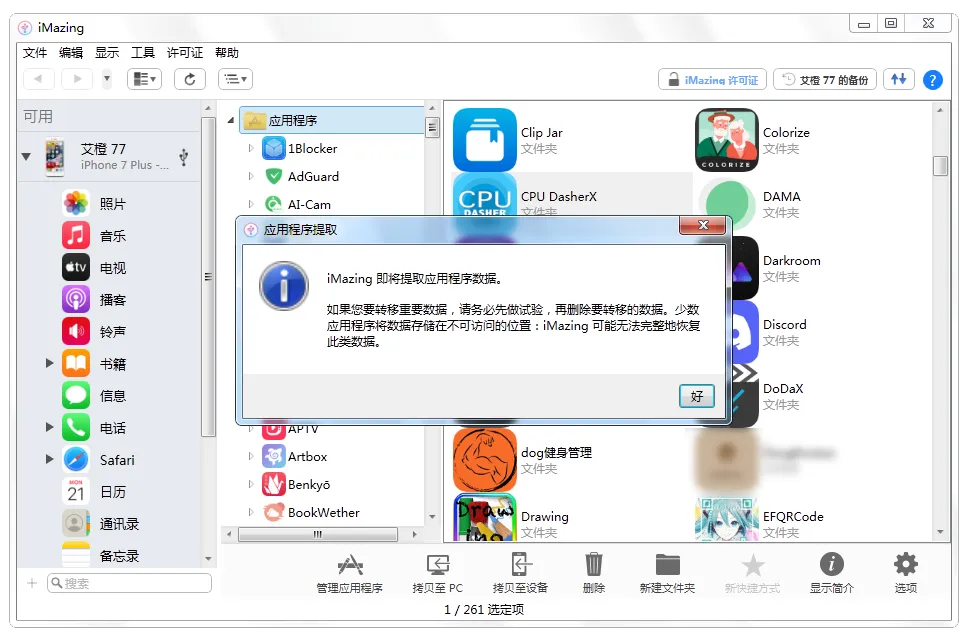Expand the AdGuard tree node
This screenshot has height=640, width=970.
click(x=251, y=176)
